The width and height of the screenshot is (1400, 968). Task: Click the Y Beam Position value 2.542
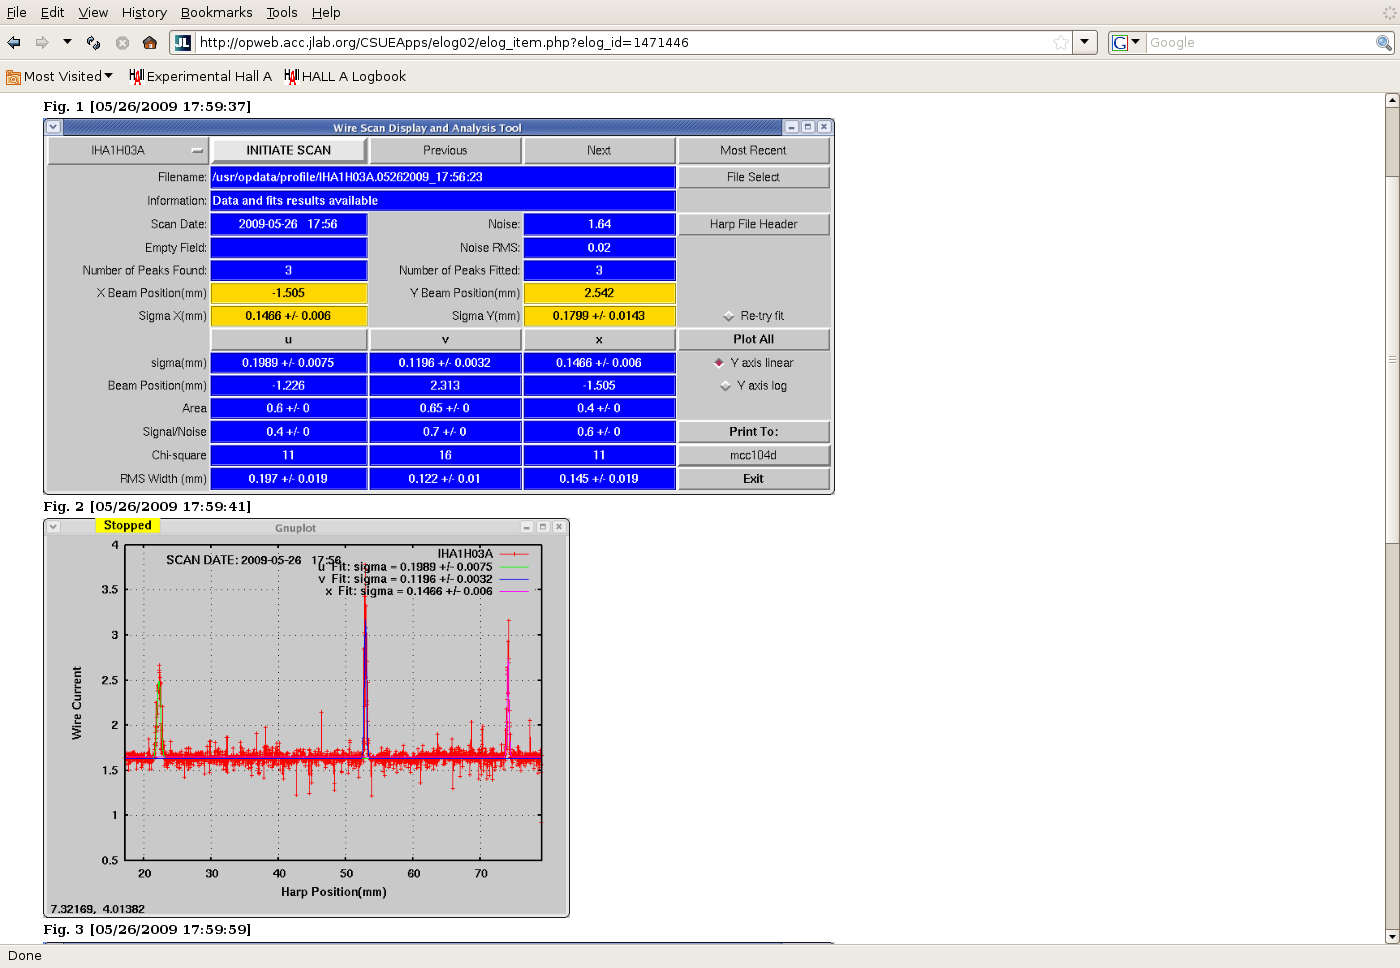(599, 293)
